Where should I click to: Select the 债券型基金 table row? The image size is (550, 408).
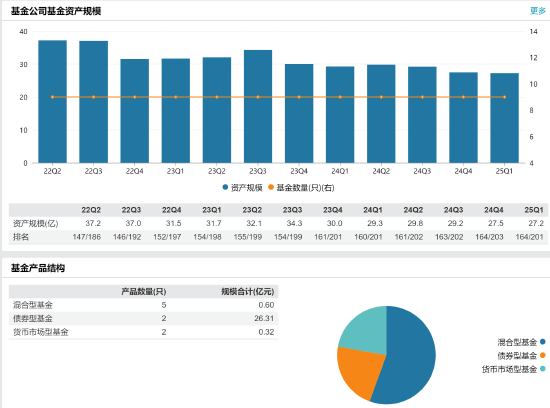[143, 319]
